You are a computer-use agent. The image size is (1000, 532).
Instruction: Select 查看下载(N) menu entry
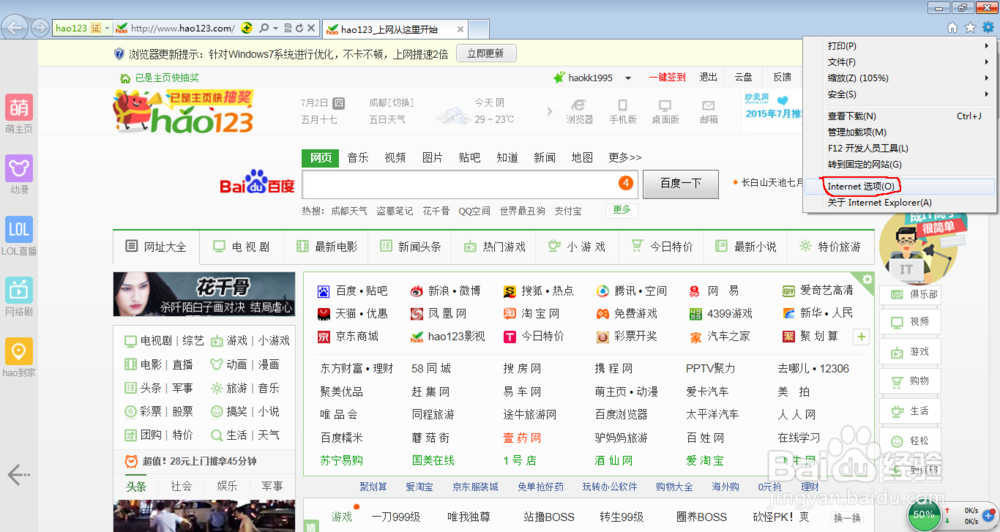pyautogui.click(x=899, y=116)
